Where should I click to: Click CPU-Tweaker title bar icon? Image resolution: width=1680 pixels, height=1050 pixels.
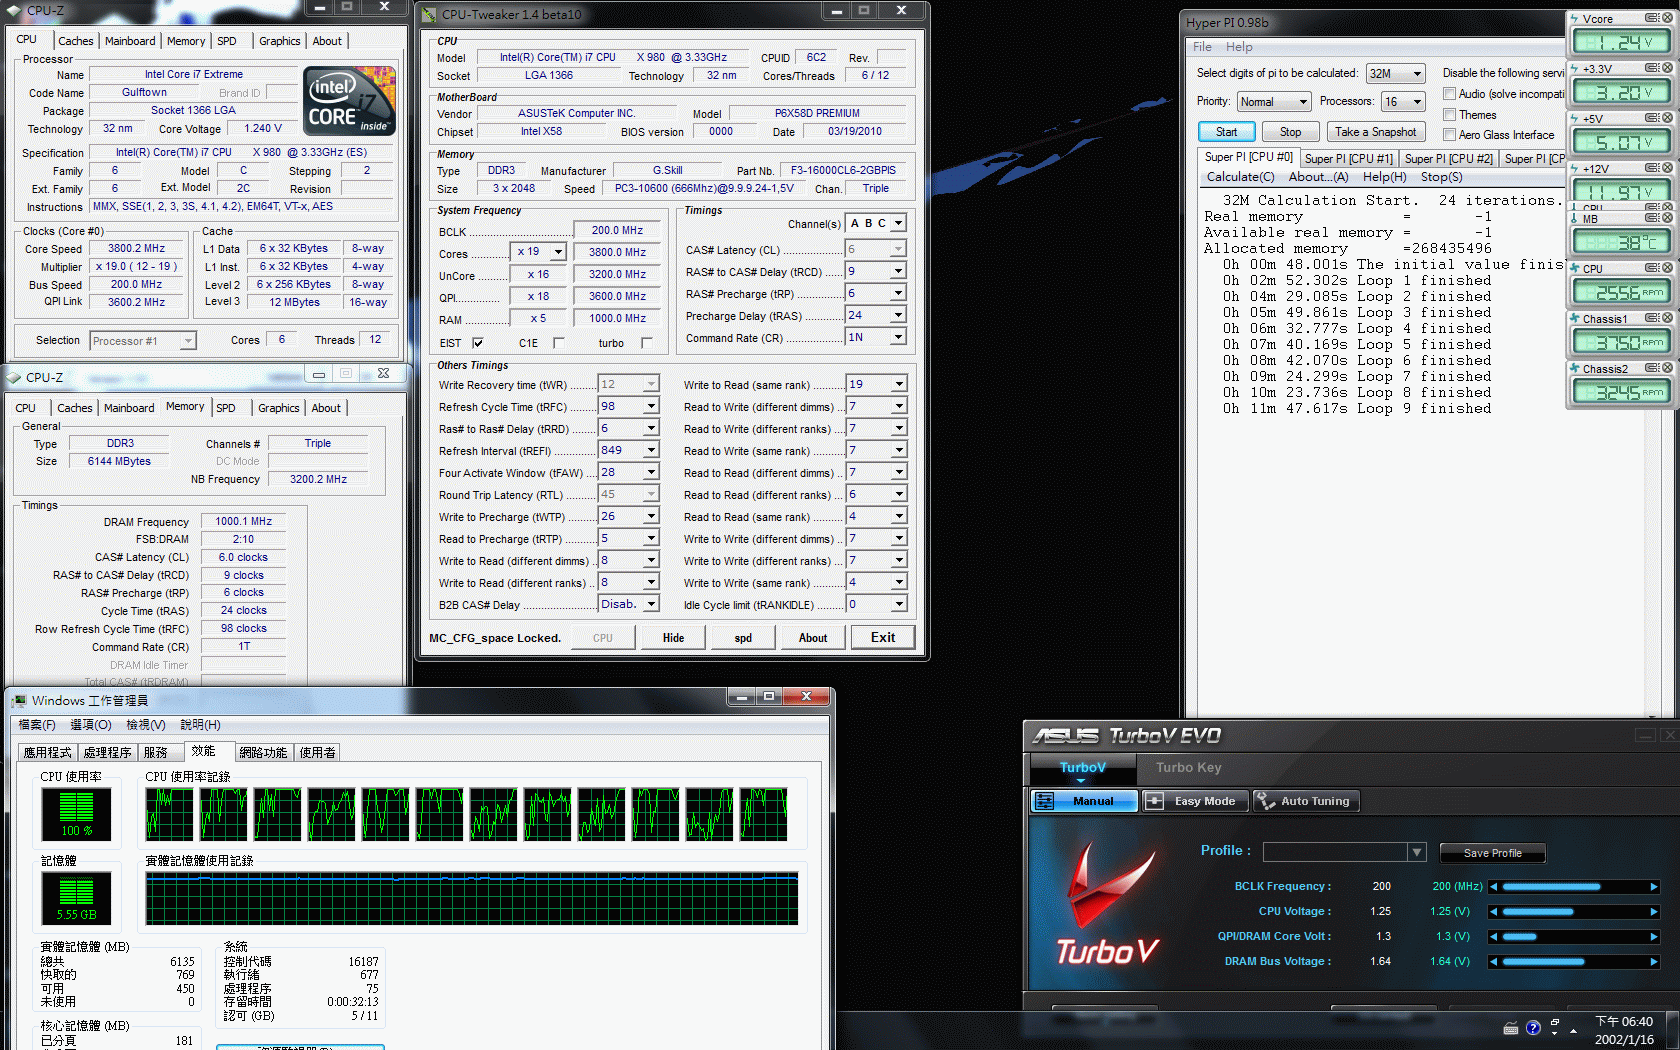430,14
